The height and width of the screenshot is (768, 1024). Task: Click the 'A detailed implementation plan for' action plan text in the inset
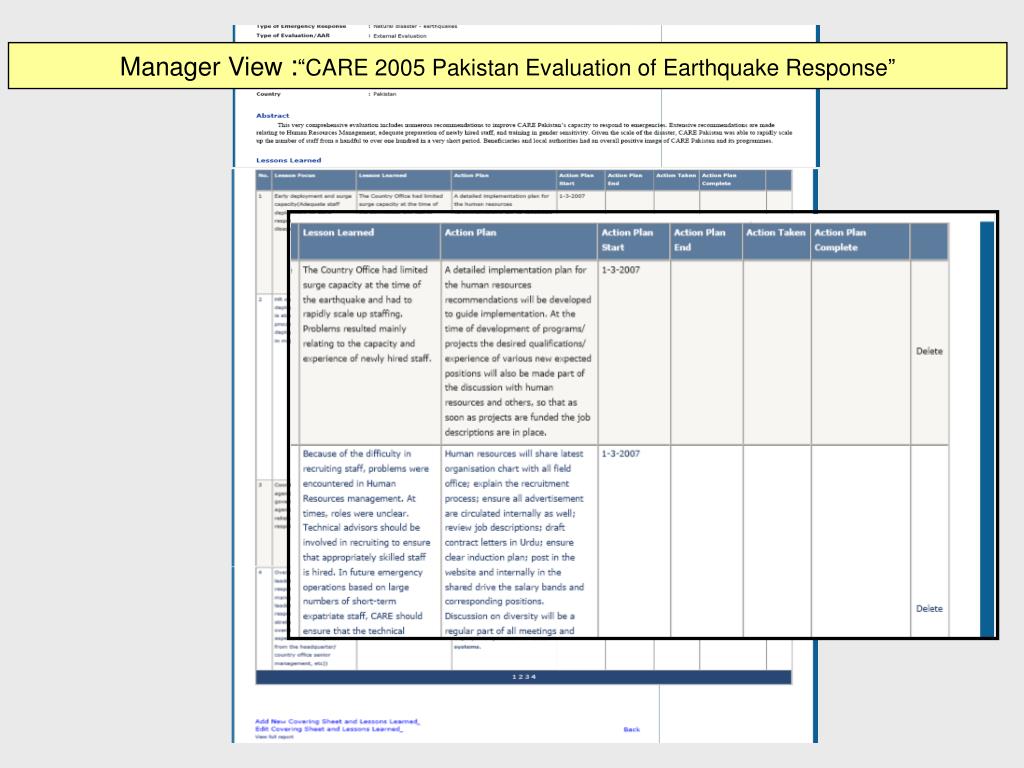coord(515,270)
